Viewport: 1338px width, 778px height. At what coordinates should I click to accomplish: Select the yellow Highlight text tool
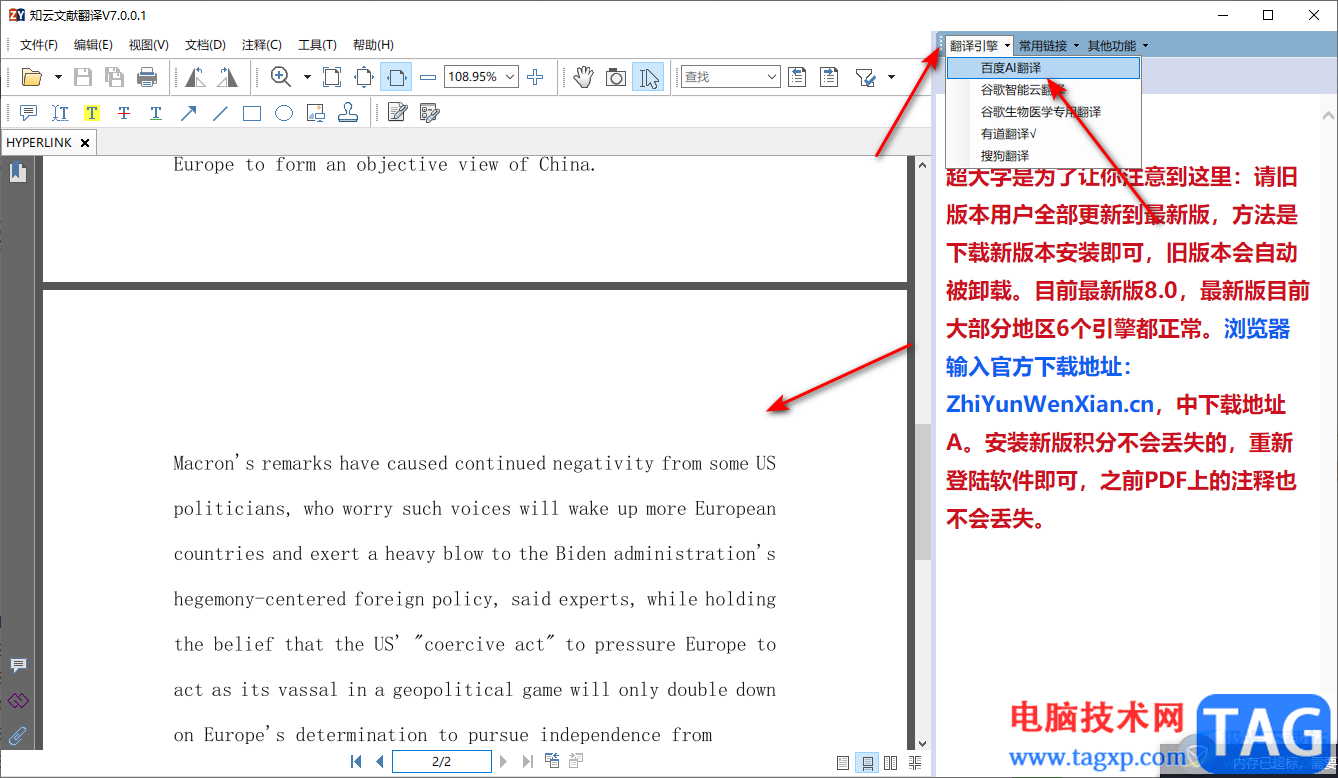pos(91,113)
